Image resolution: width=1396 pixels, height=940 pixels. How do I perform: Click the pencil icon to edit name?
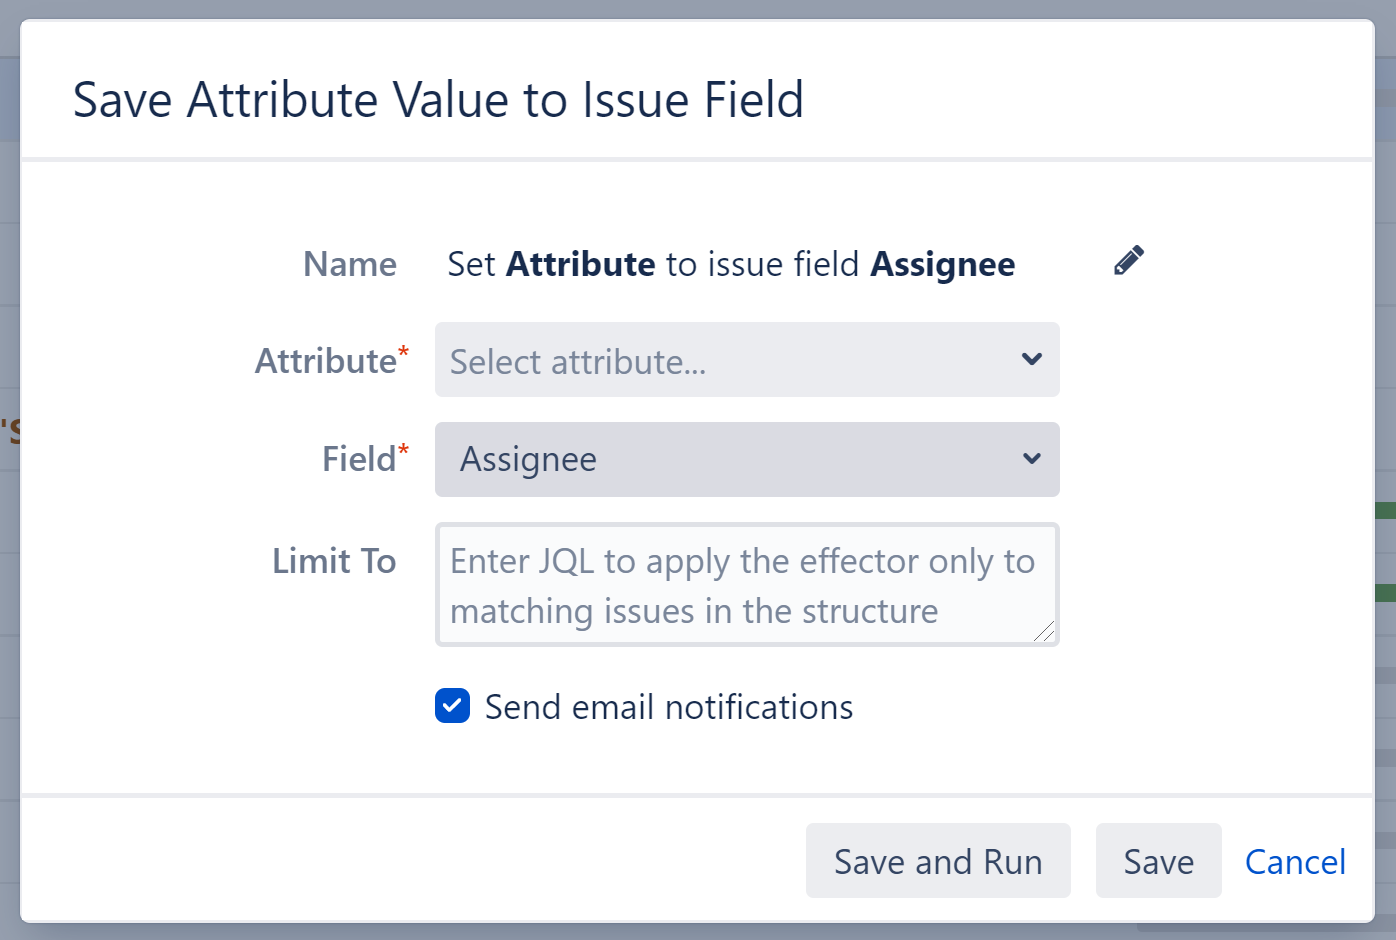point(1128,260)
